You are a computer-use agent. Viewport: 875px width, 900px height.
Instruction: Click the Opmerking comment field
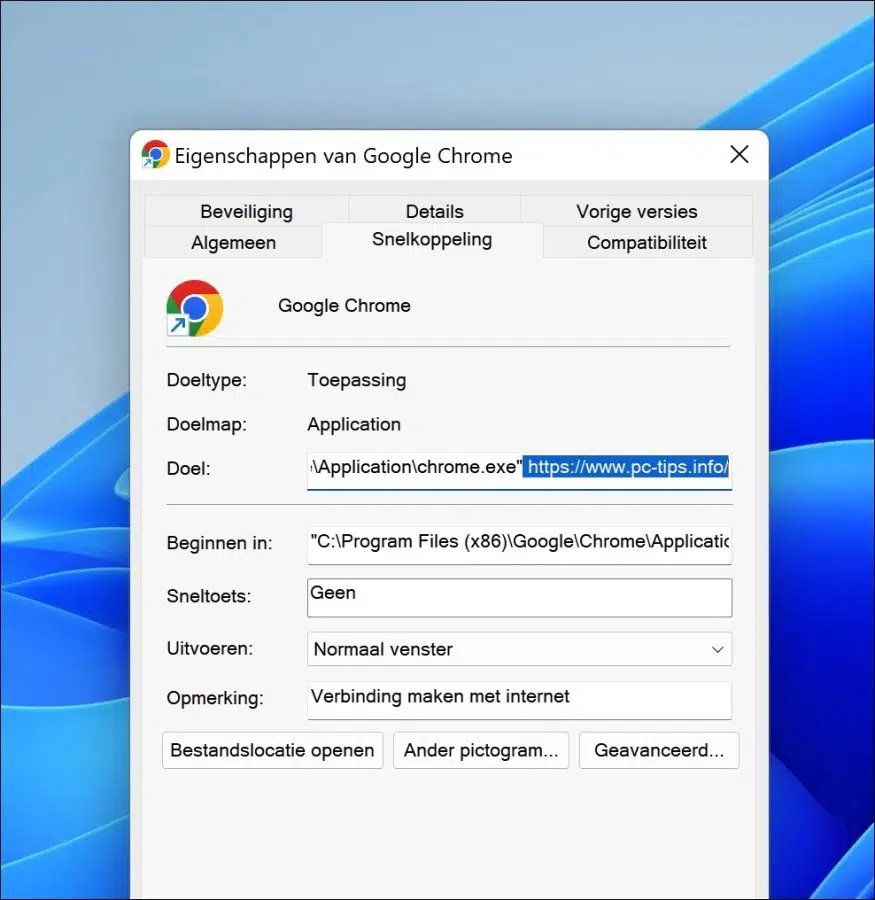519,700
